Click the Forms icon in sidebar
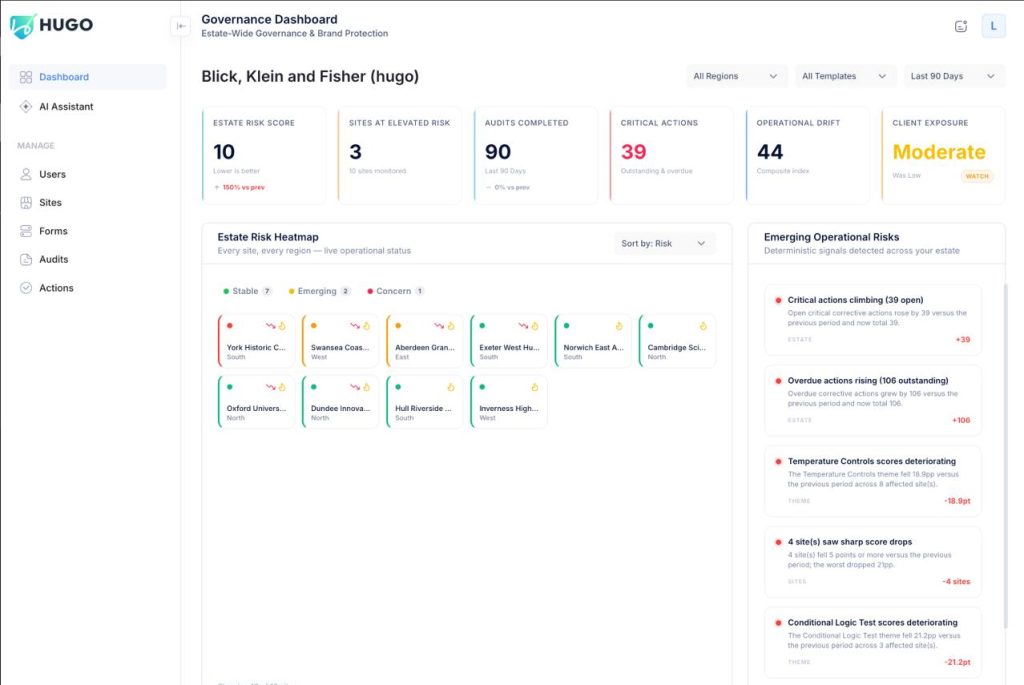This screenshot has height=685, width=1024. point(25,231)
